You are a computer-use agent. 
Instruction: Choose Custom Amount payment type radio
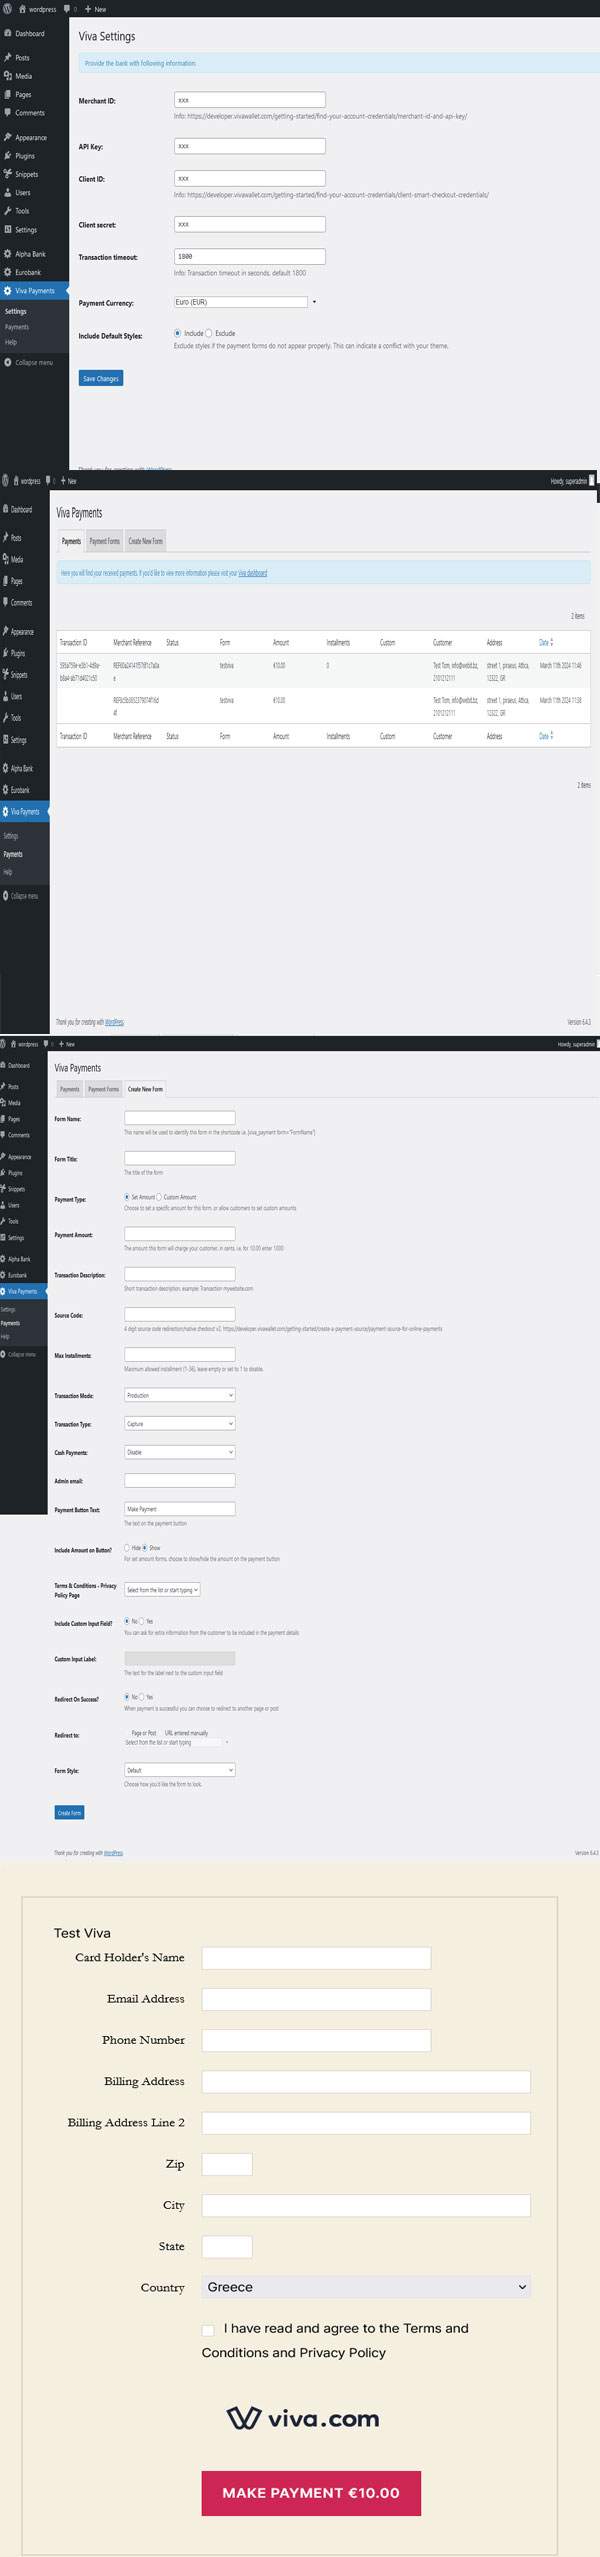159,1197
